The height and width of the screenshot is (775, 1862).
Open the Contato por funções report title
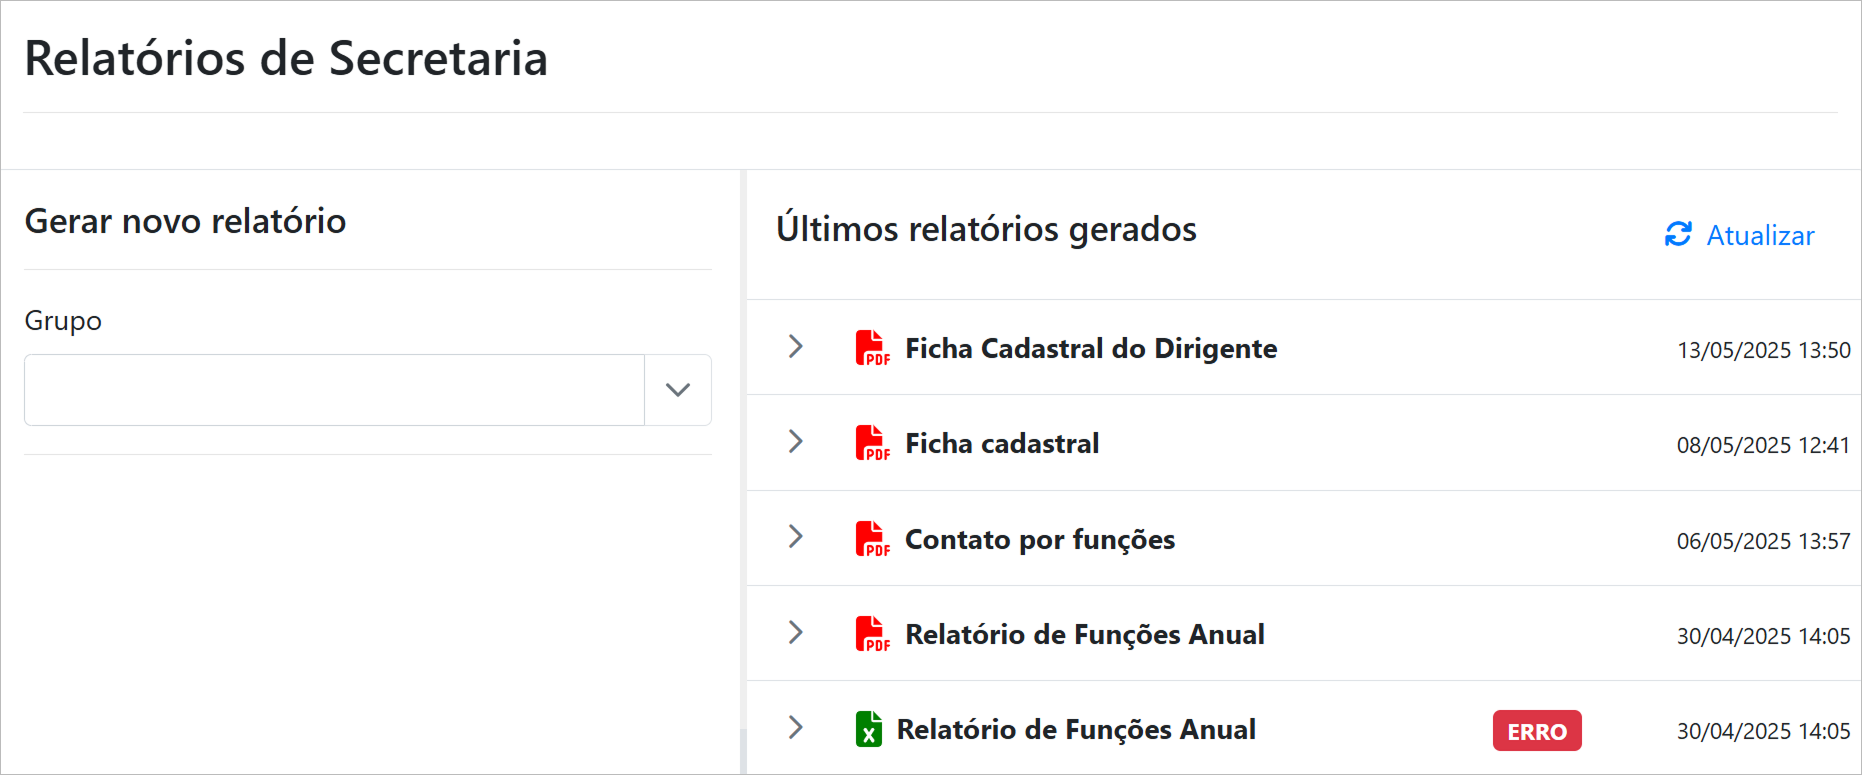(x=1039, y=539)
